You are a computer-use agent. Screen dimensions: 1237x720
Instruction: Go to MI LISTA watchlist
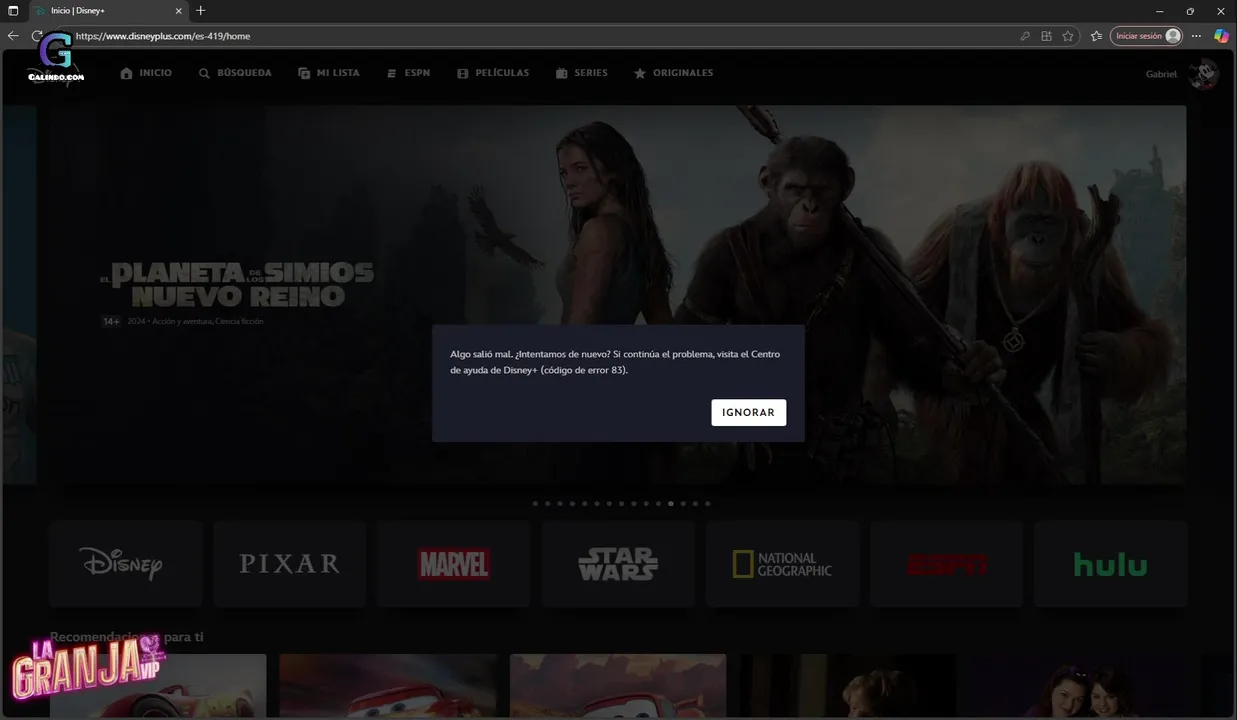coord(328,73)
